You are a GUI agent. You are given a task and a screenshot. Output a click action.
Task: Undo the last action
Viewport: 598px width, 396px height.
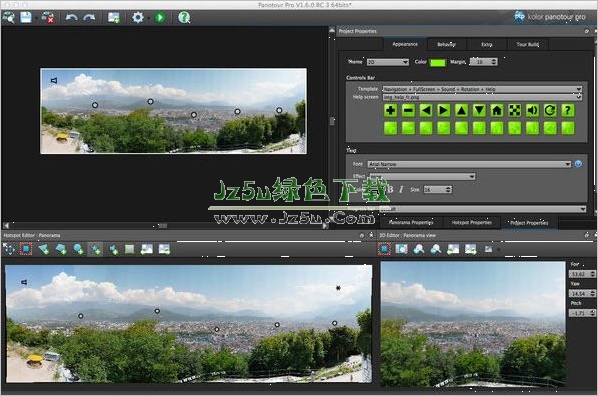click(71, 18)
